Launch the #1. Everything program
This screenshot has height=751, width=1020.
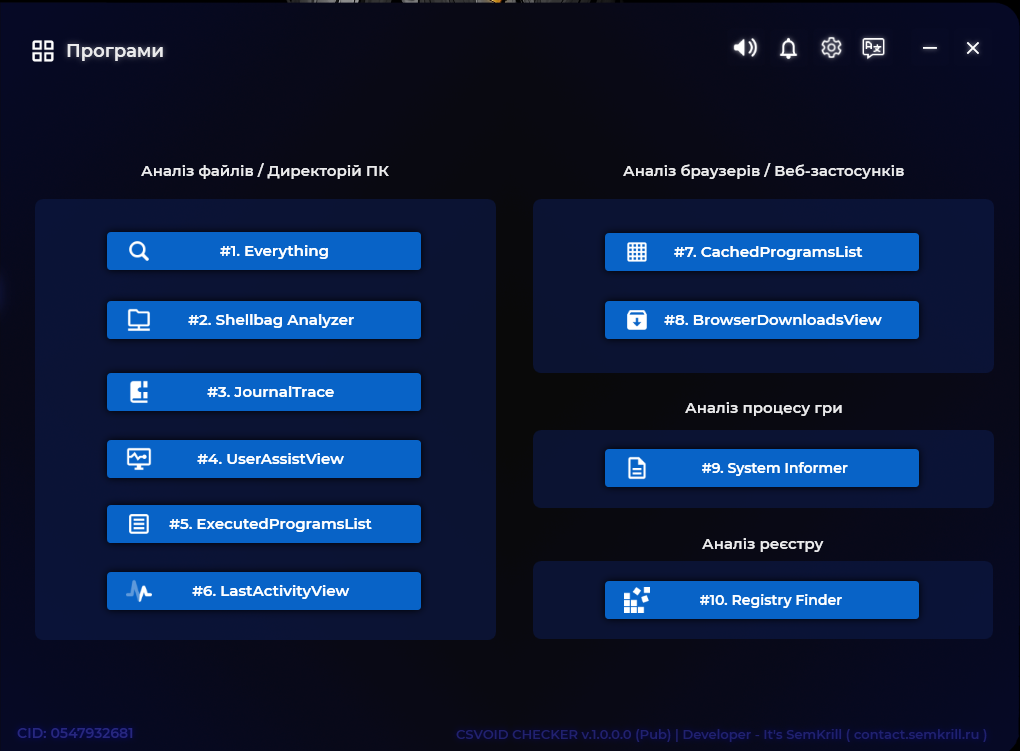click(x=274, y=251)
